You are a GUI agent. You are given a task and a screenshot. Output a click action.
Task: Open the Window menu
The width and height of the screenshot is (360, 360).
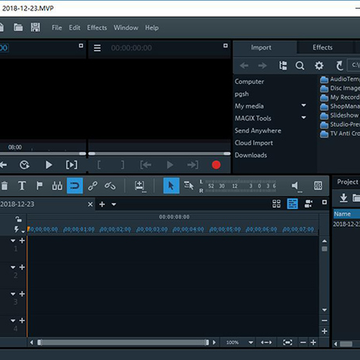click(x=126, y=28)
